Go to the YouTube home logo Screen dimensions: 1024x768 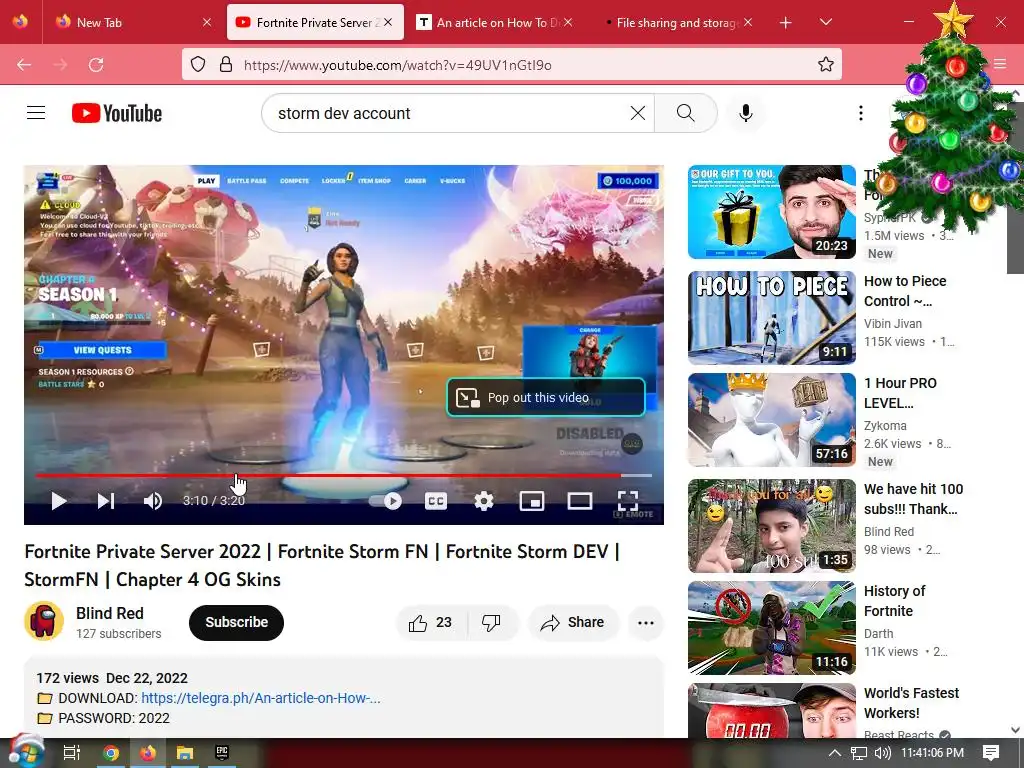pos(117,113)
